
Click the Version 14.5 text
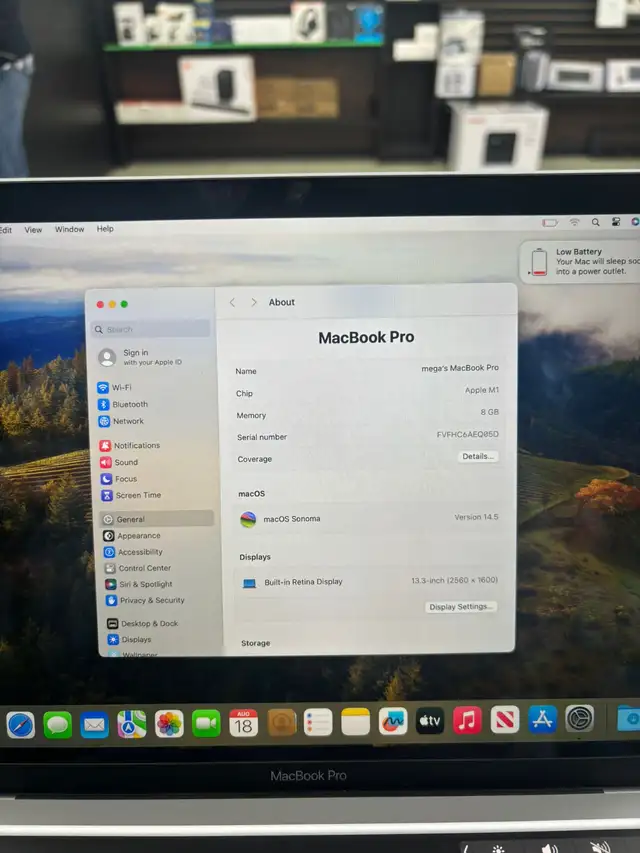(476, 517)
